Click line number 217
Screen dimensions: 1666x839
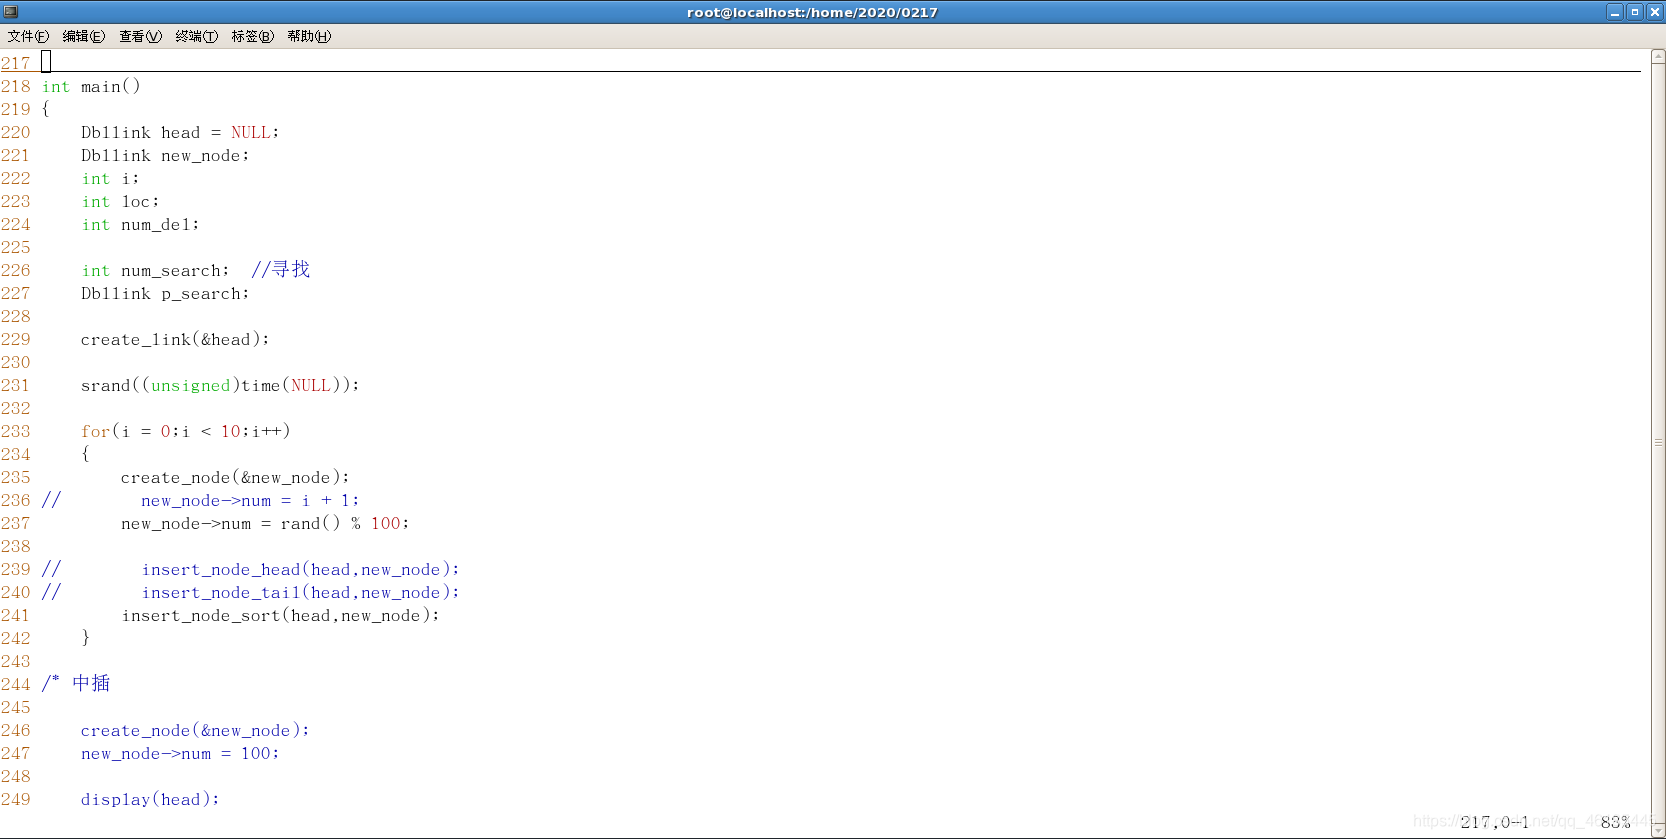click(16, 64)
